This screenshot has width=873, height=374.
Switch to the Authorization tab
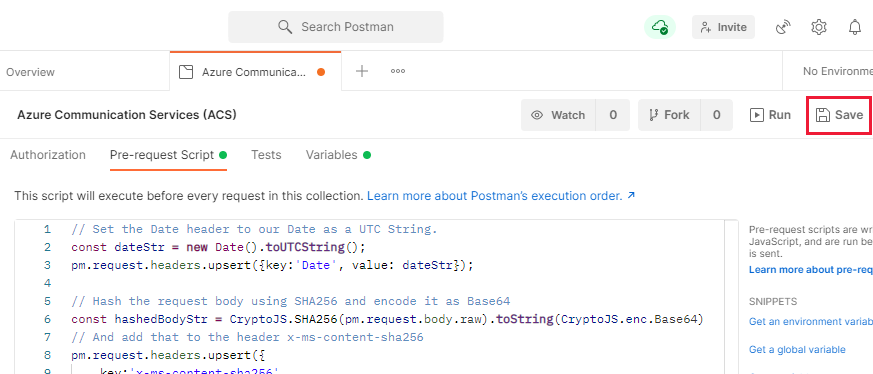click(x=48, y=155)
